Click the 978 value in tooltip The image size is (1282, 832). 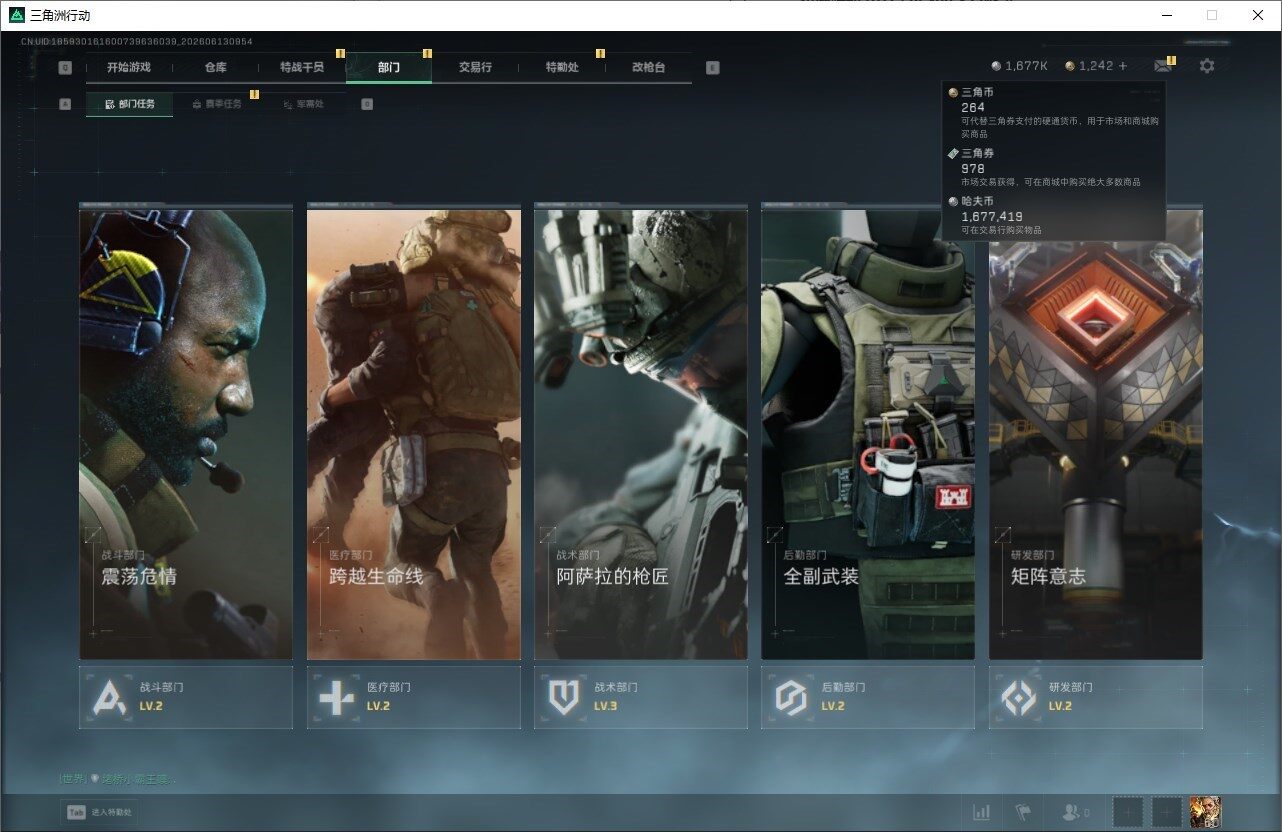tap(973, 169)
